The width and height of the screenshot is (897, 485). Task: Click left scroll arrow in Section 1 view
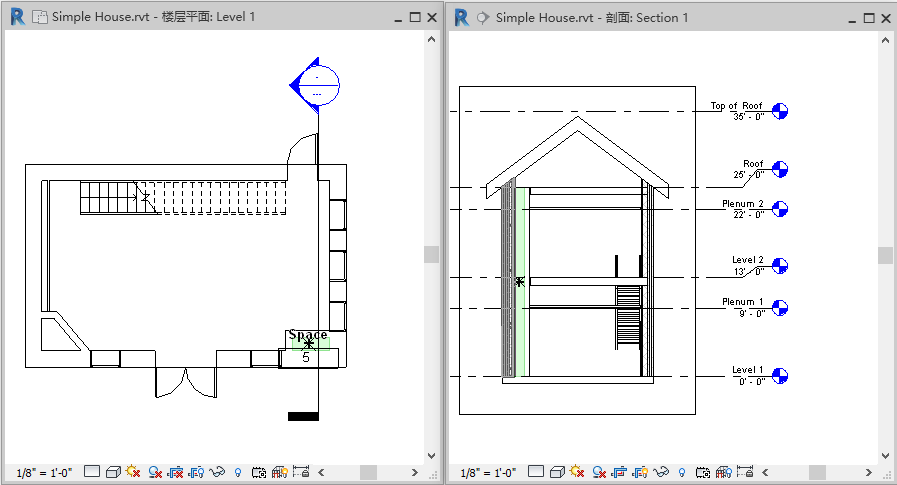point(765,472)
